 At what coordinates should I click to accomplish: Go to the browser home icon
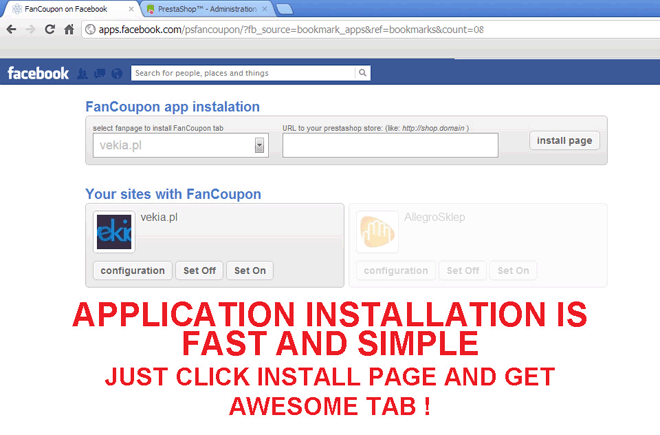coord(69,29)
